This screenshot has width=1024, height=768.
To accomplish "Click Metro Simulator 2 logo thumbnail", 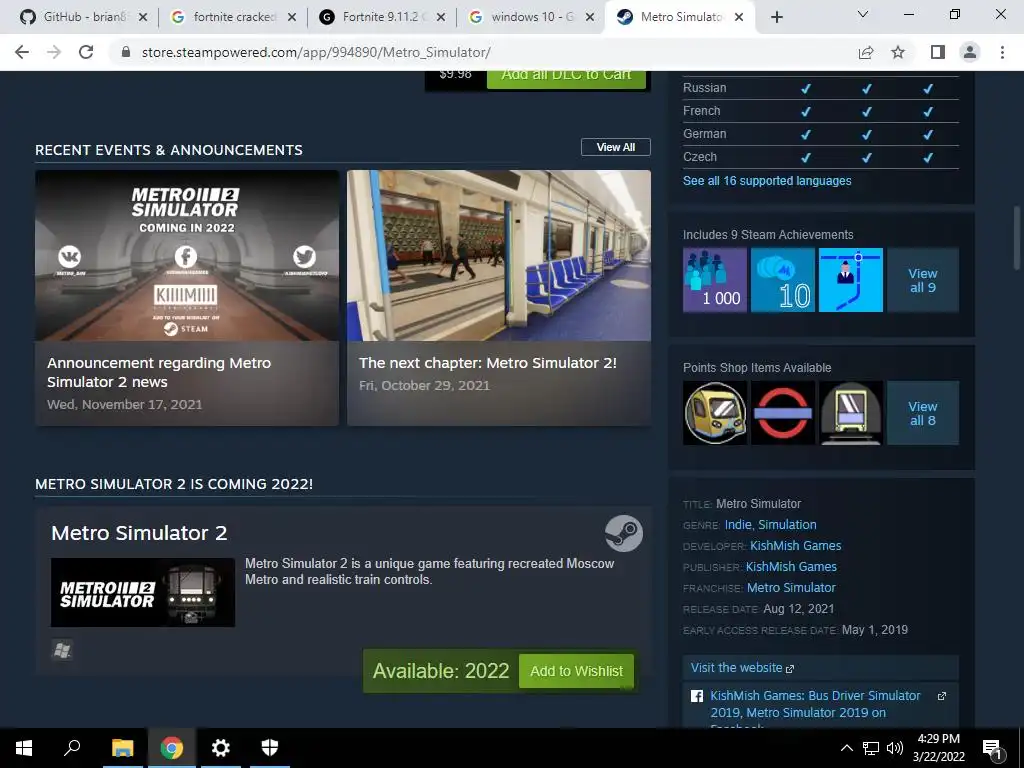I will pos(143,592).
